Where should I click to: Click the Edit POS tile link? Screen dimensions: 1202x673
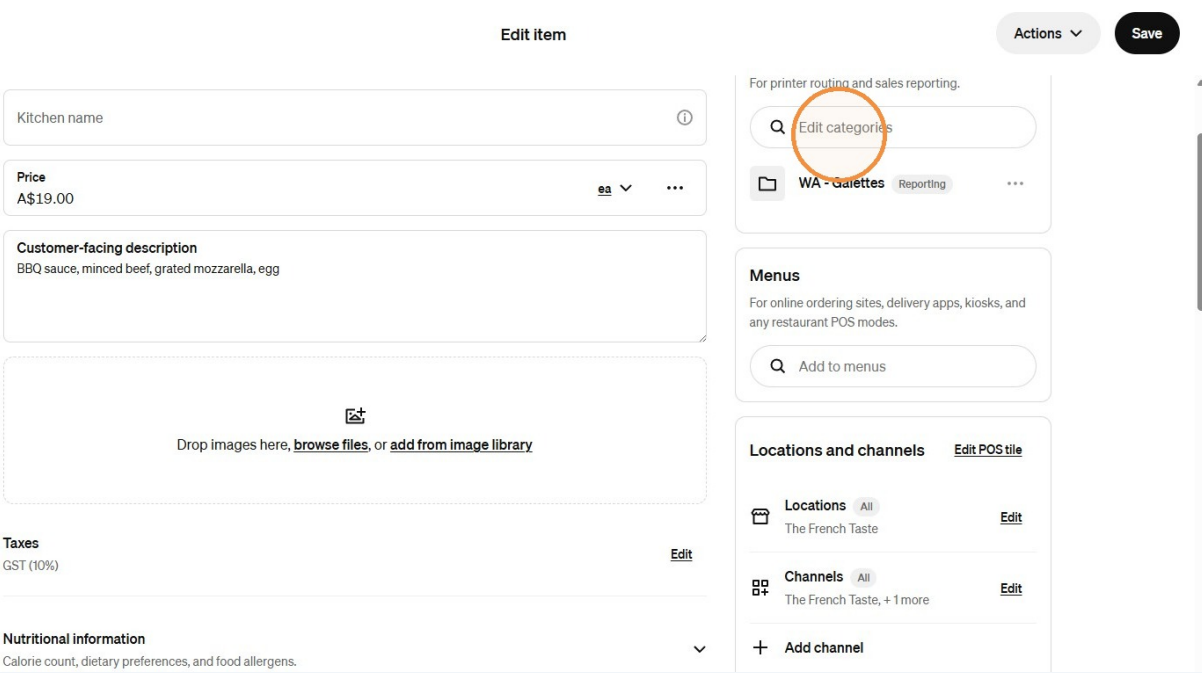coord(988,450)
